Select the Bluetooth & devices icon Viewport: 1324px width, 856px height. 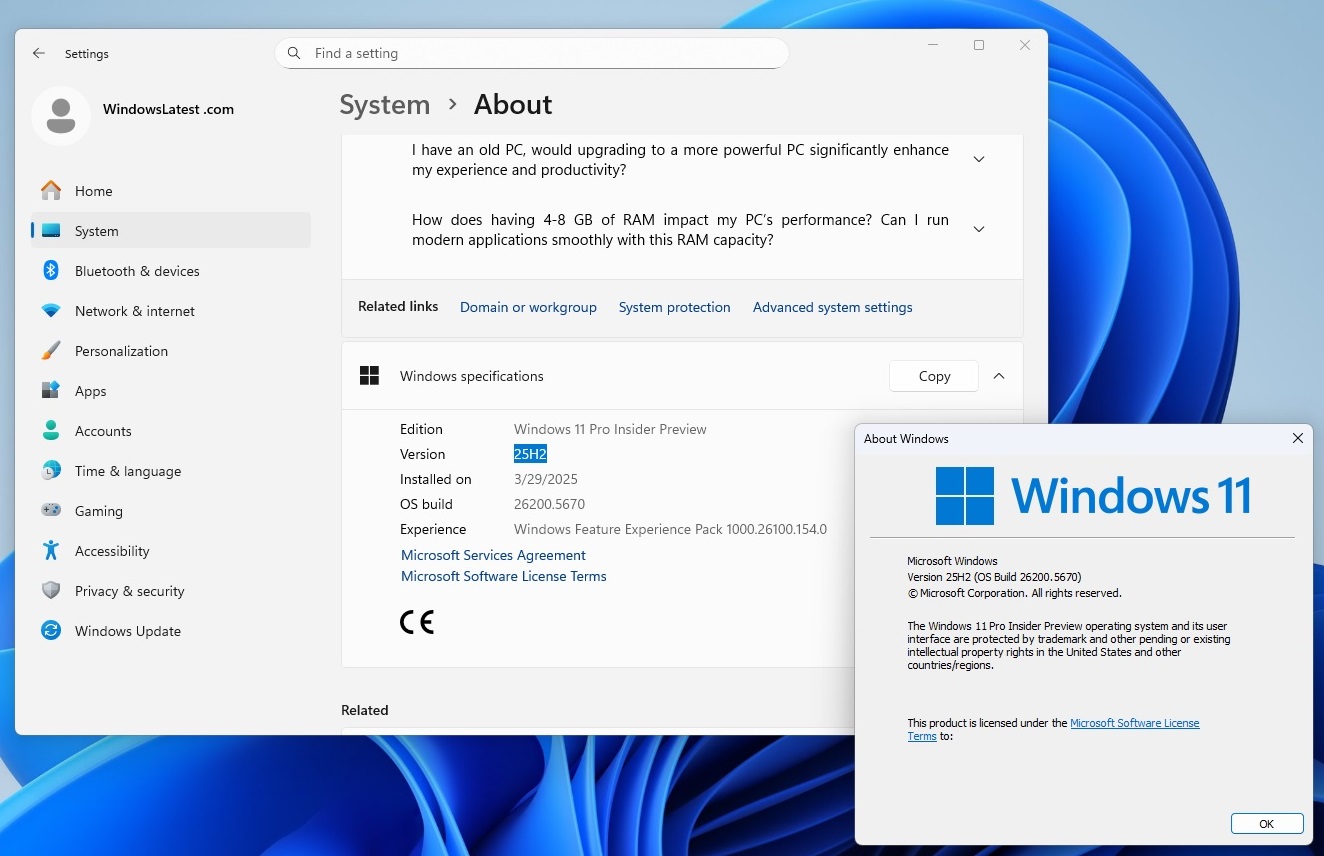tap(50, 270)
